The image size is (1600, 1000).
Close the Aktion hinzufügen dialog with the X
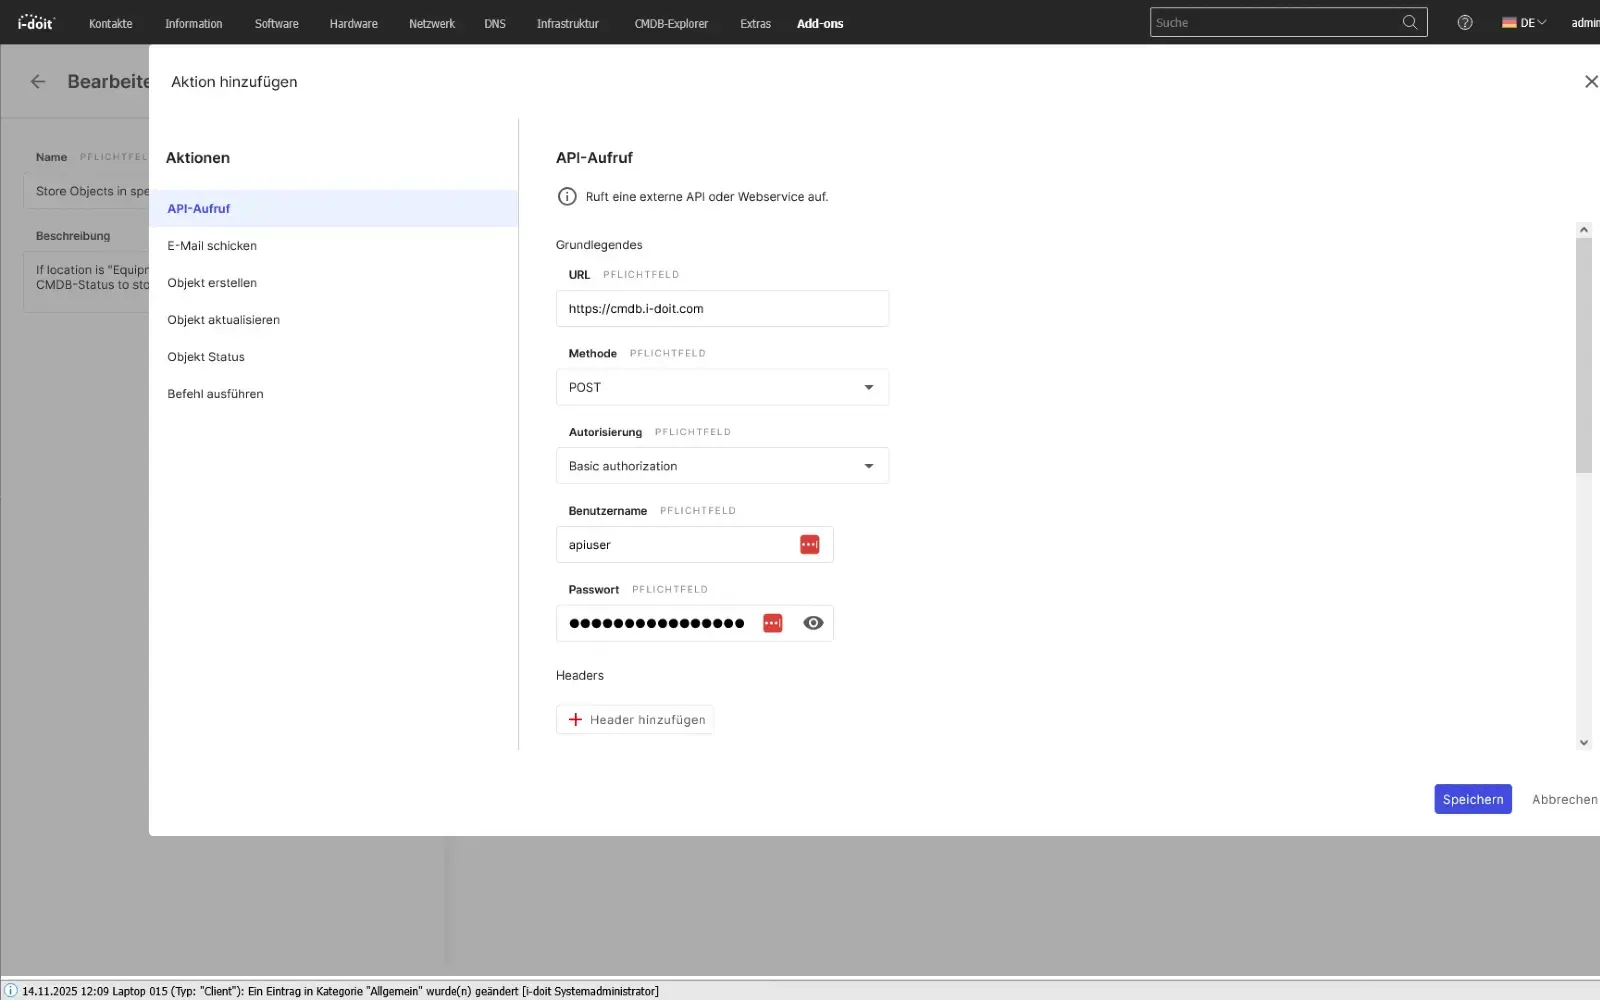[1591, 81]
